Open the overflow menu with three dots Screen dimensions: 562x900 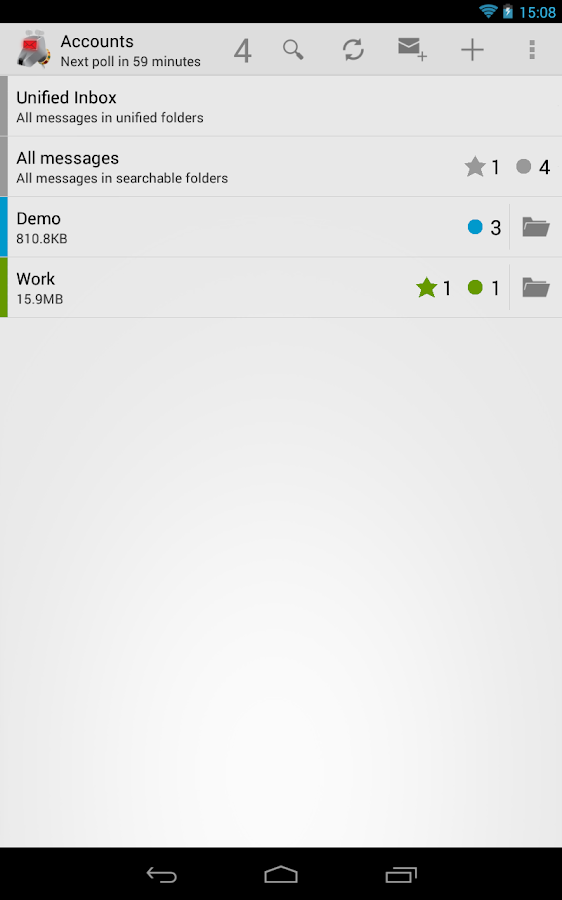532,50
